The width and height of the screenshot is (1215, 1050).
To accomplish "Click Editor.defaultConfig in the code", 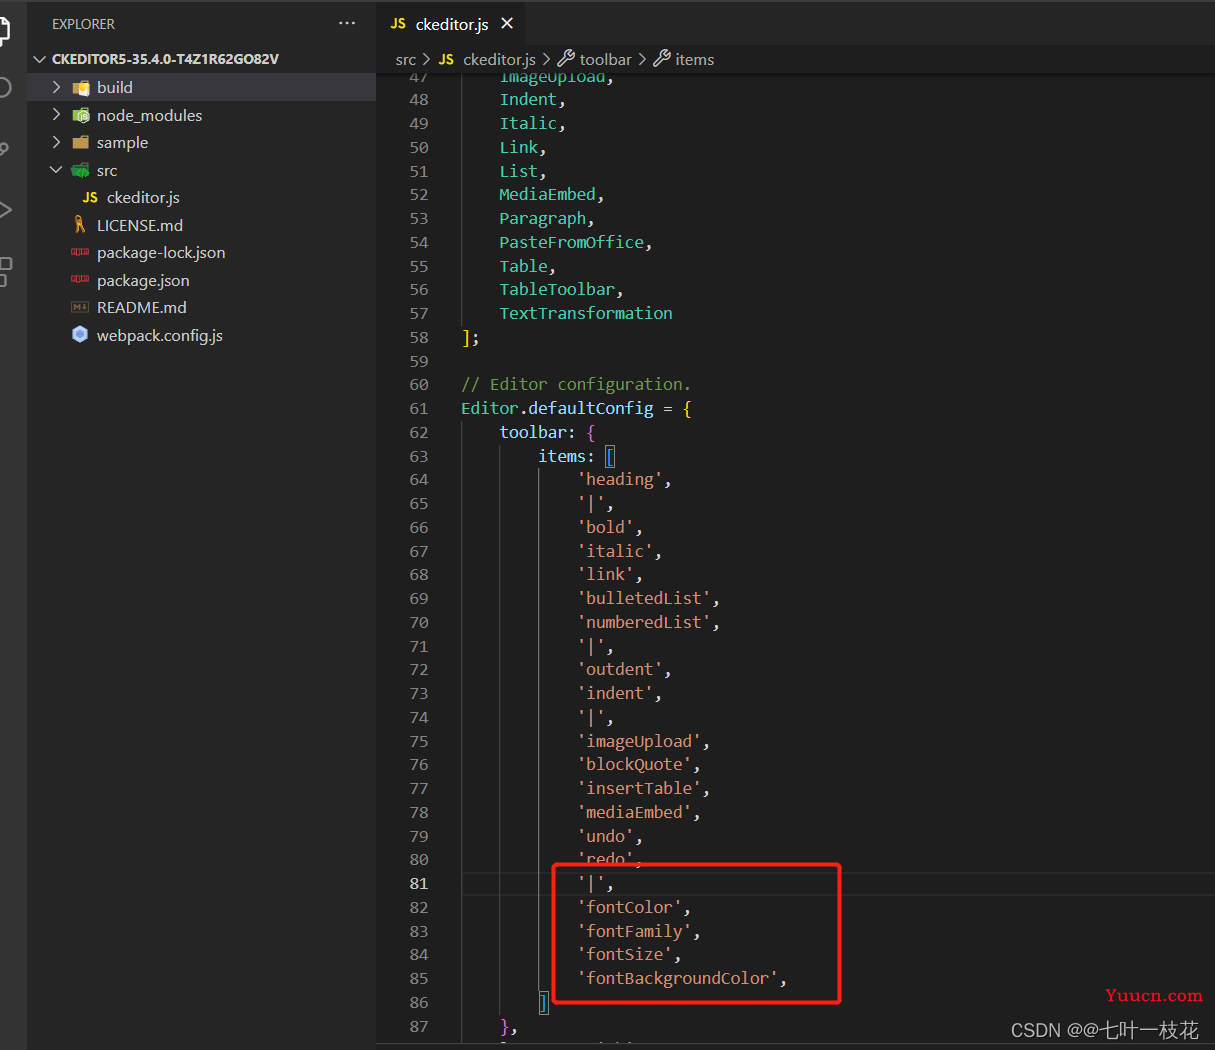I will click(557, 408).
